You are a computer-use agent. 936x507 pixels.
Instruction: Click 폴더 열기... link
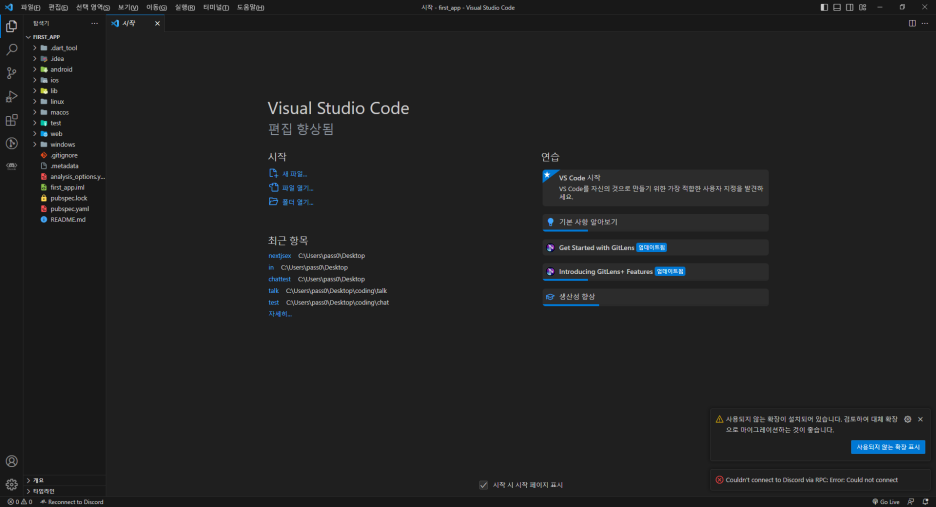pos(291,202)
